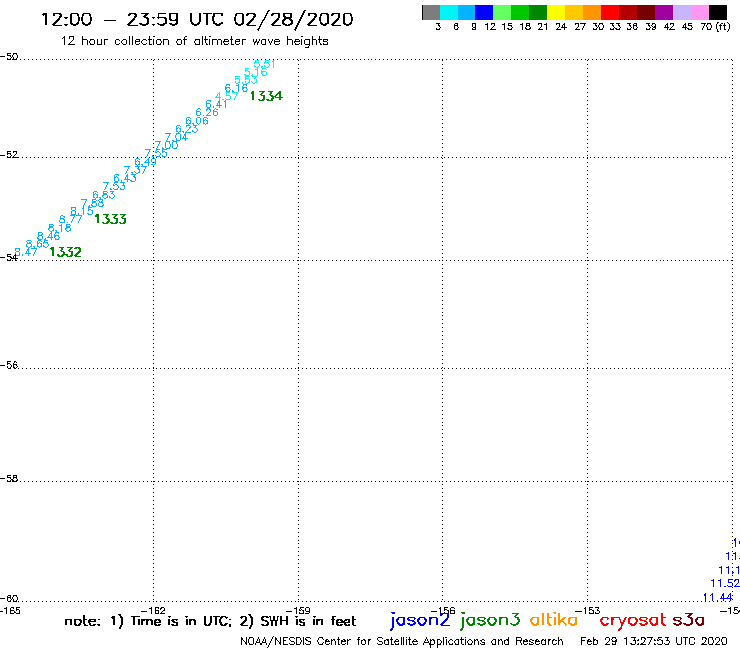This screenshot has width=740, height=650.
Task: Click the wave height value 8.46
Action: (49, 236)
